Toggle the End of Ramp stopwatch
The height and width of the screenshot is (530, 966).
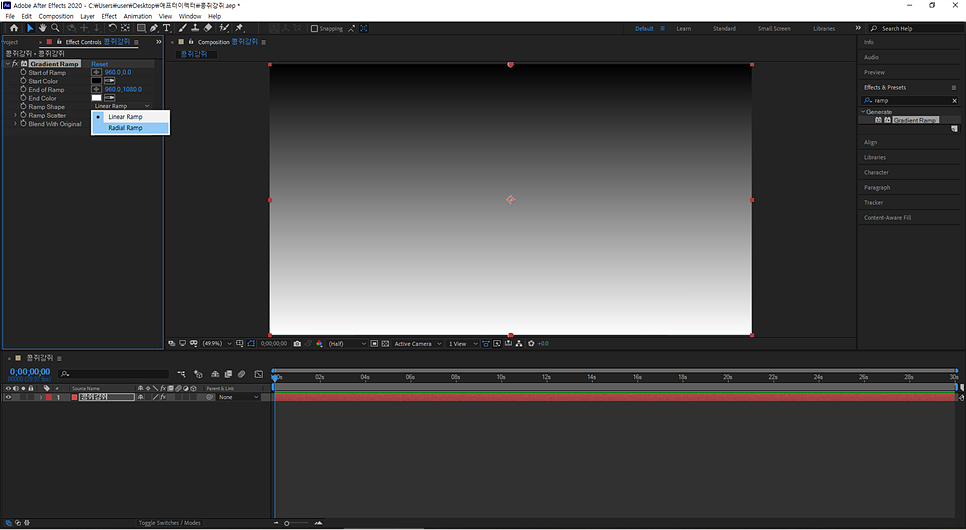(23, 89)
